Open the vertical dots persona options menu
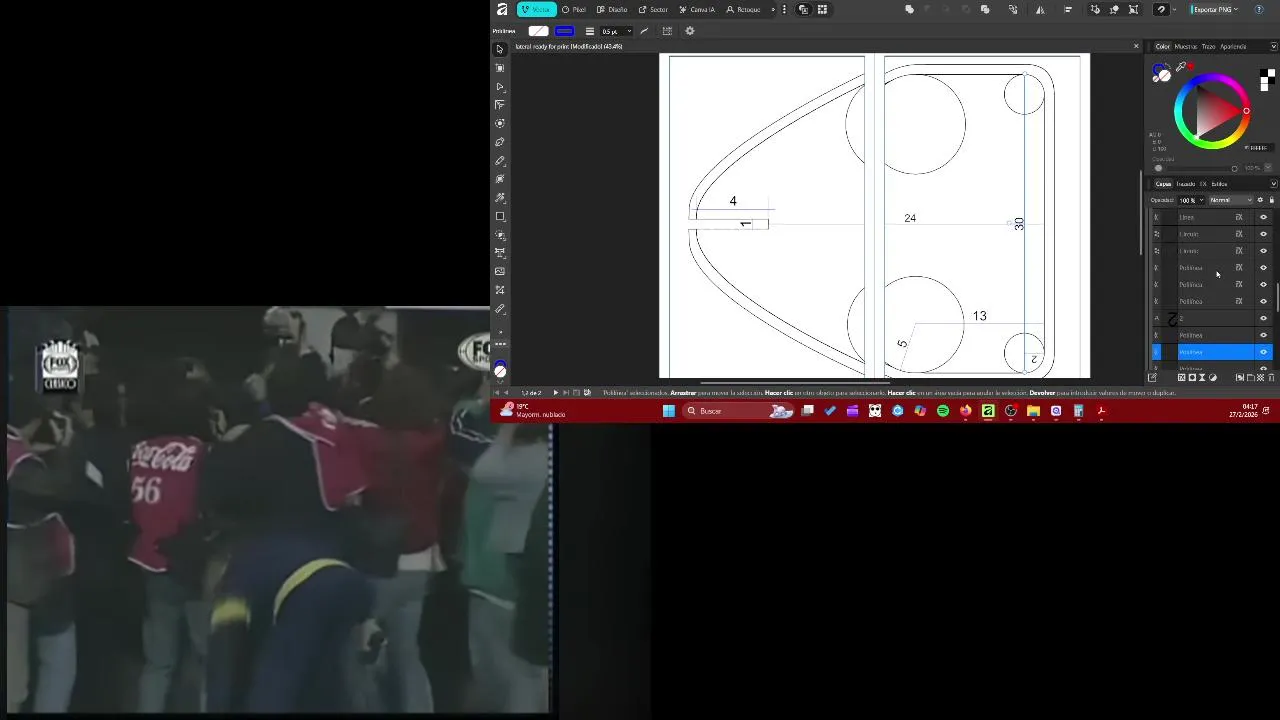The image size is (1280, 720). coord(784,9)
